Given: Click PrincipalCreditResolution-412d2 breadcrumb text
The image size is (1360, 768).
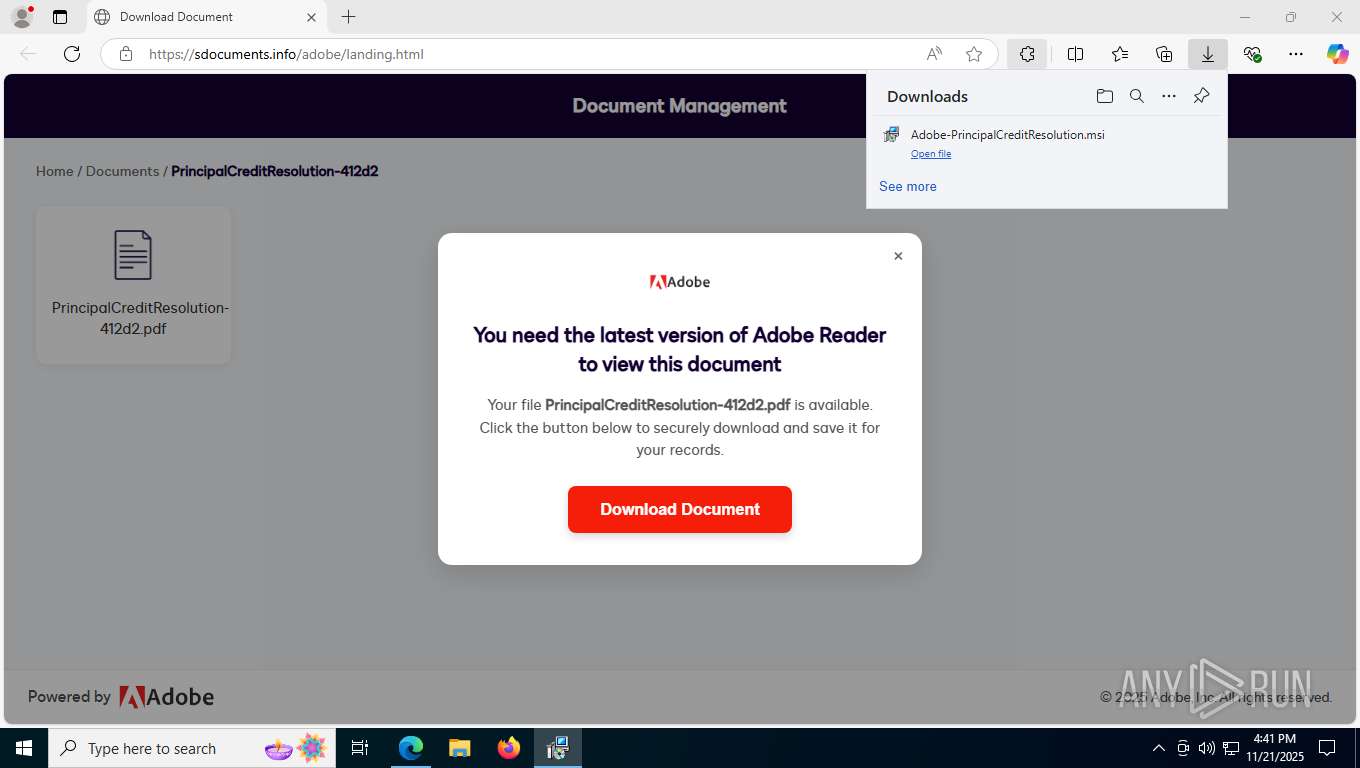Looking at the screenshot, I should point(275,171).
